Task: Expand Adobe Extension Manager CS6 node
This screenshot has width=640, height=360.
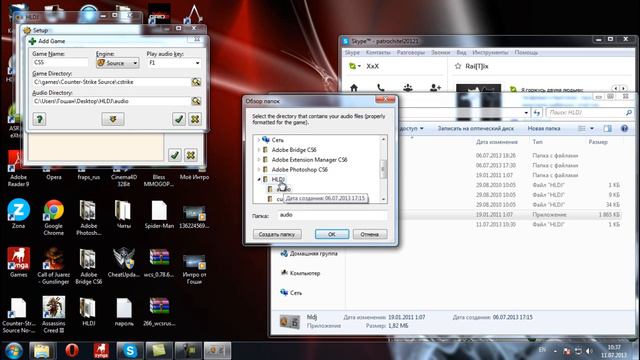Action: tap(258, 160)
